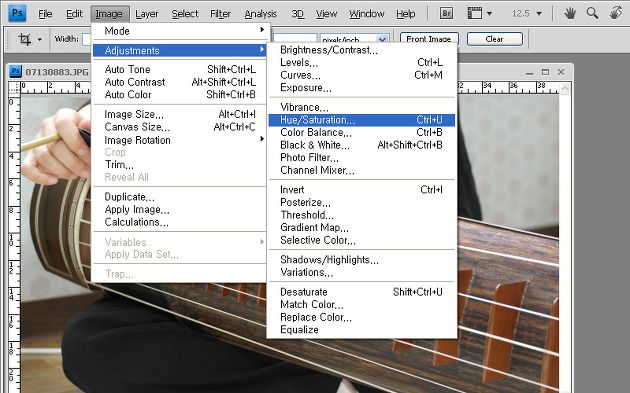The height and width of the screenshot is (393, 630).
Task: Open the View Extras film strip icon
Action: 475,14
